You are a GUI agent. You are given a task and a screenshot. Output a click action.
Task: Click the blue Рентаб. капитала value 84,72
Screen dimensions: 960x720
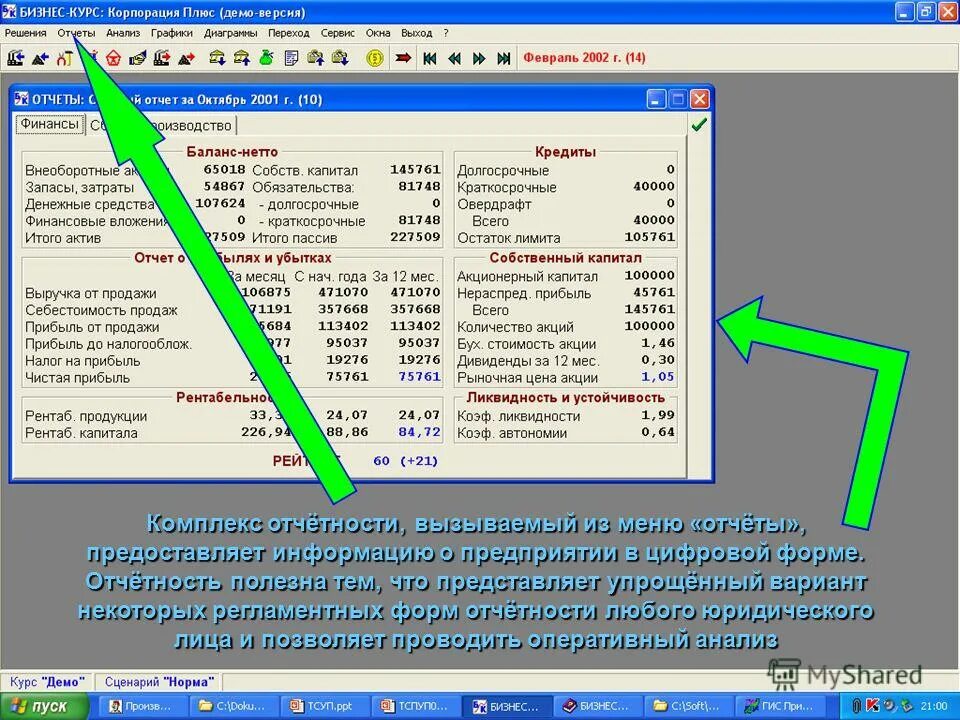click(x=419, y=432)
